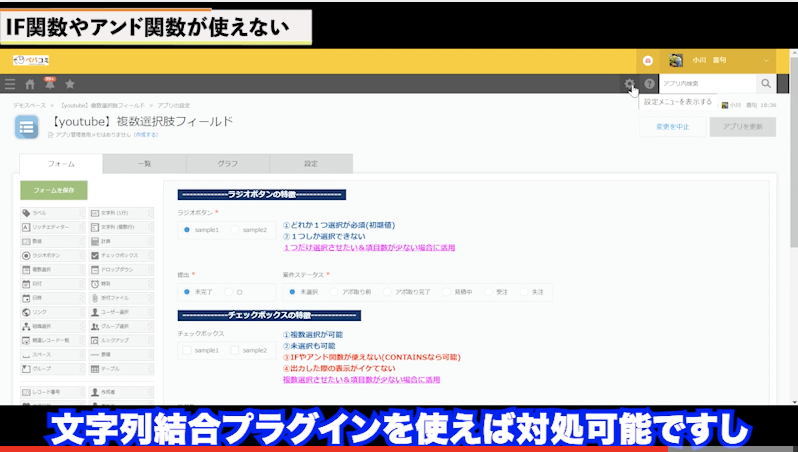
Task: Open the gear settings menu
Action: [x=629, y=84]
